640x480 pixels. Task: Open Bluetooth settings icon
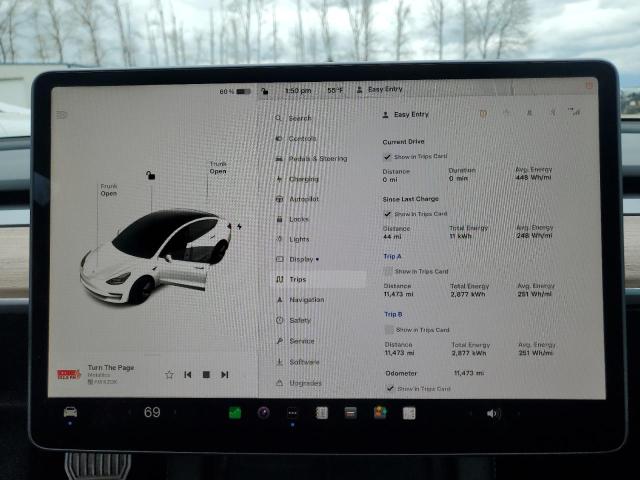click(553, 112)
